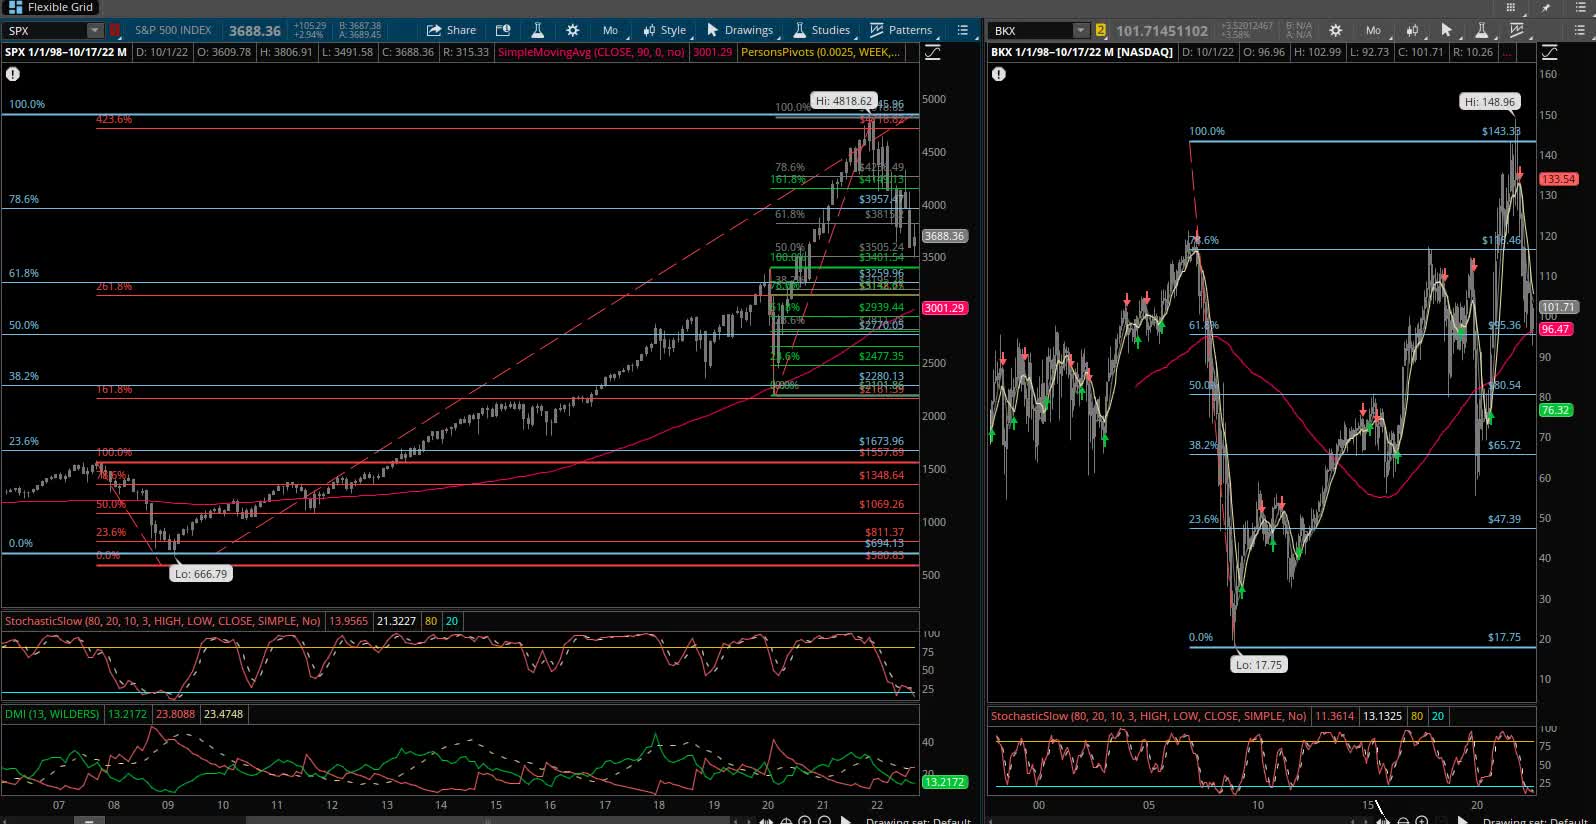The width and height of the screenshot is (1596, 824).
Task: Click the Lo: 666.79 label on SPX chart
Action: click(x=201, y=574)
